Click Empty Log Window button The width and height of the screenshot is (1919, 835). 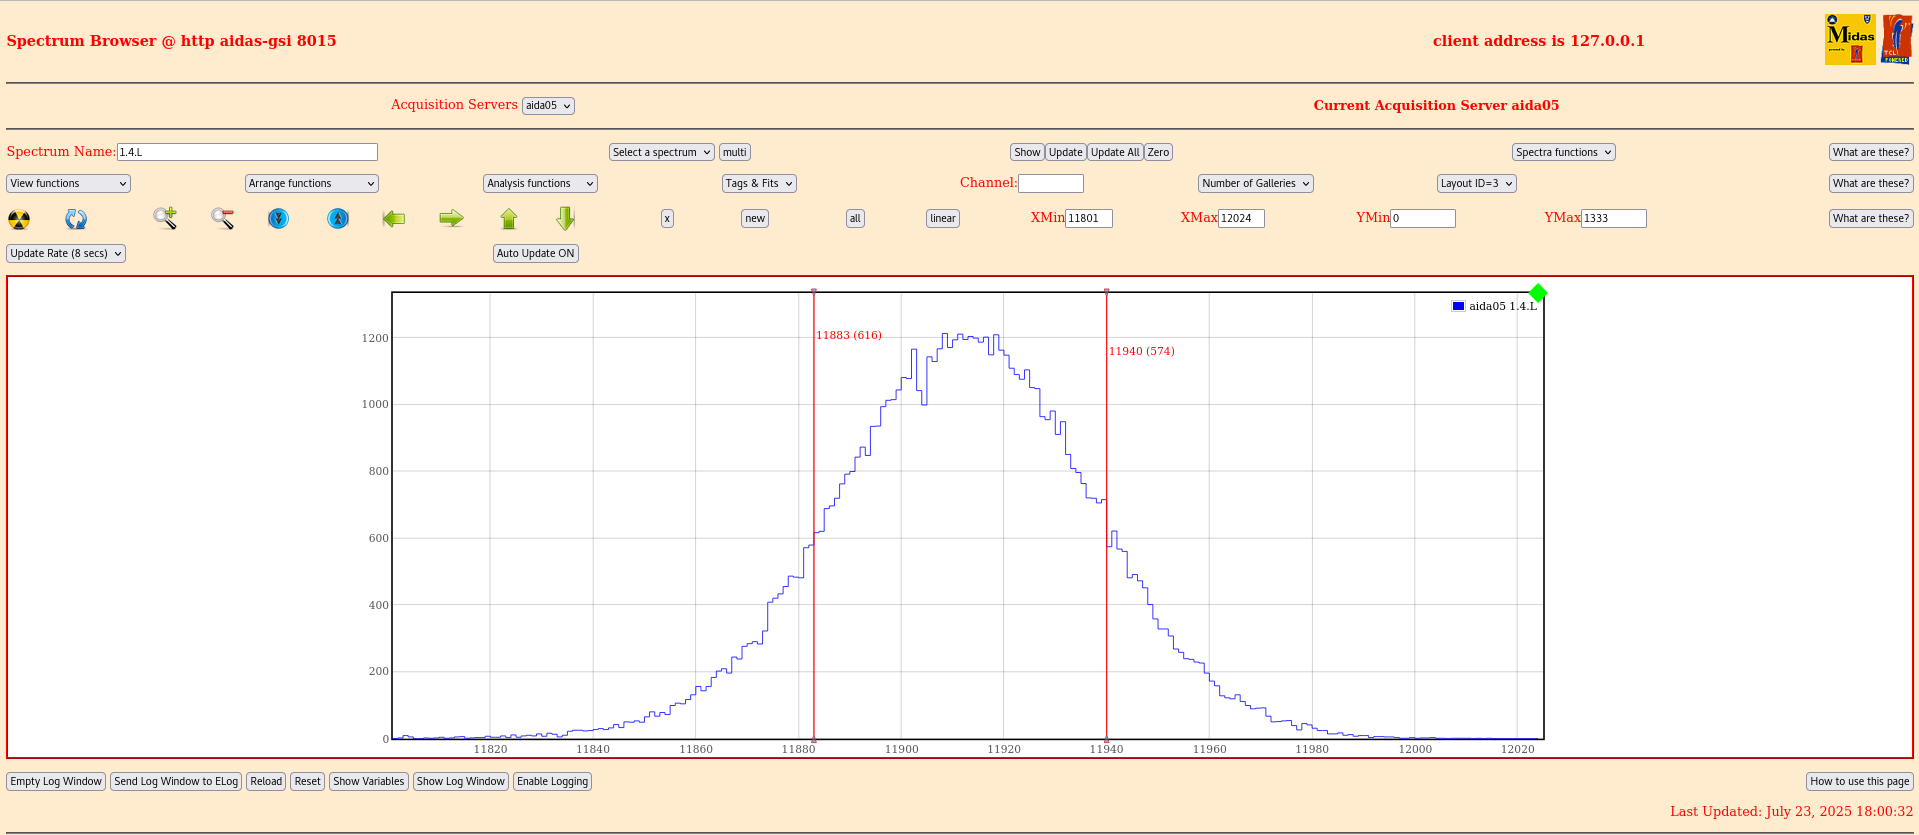point(56,782)
